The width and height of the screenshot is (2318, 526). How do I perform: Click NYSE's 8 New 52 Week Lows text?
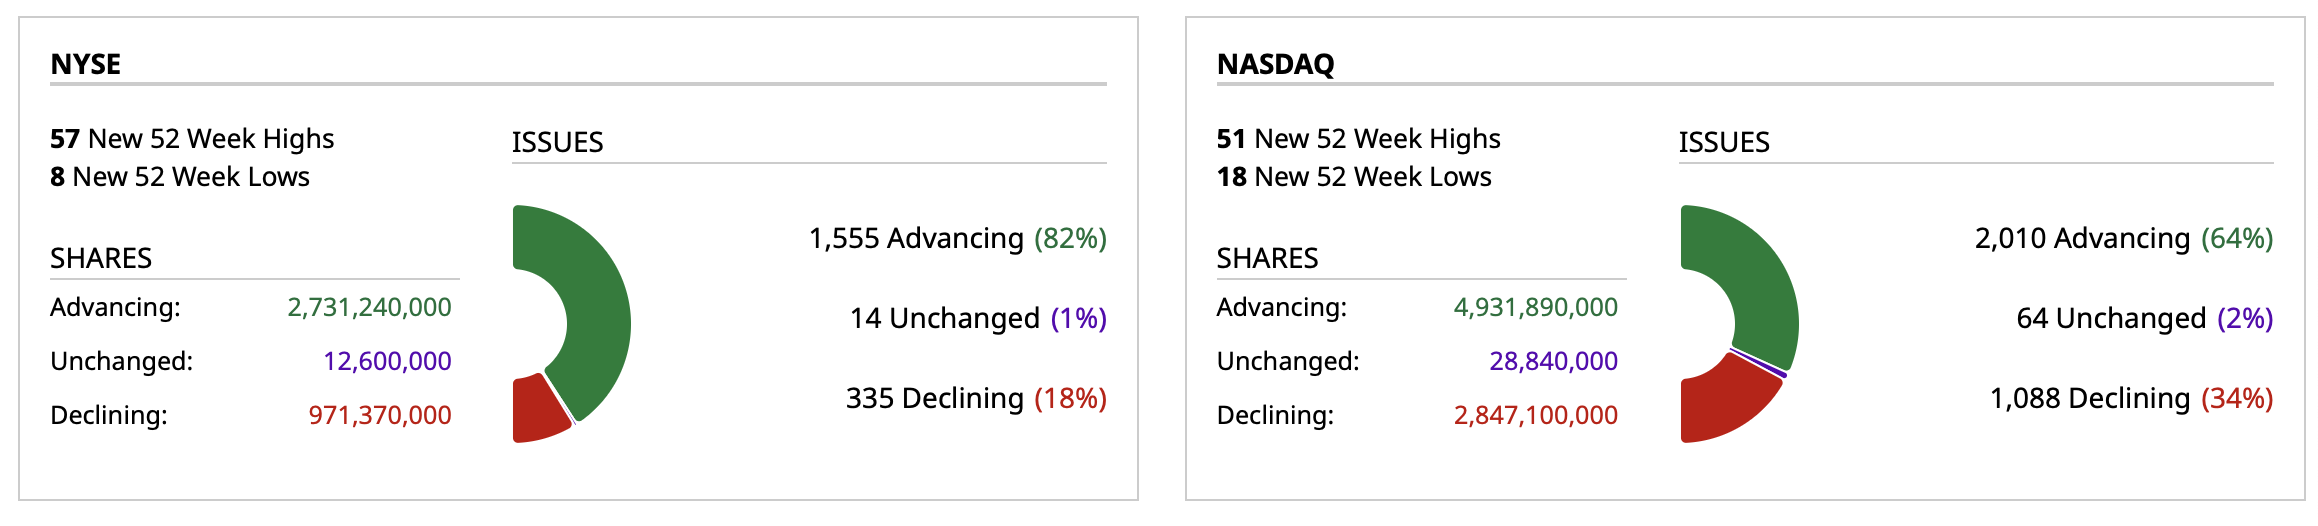(x=180, y=177)
